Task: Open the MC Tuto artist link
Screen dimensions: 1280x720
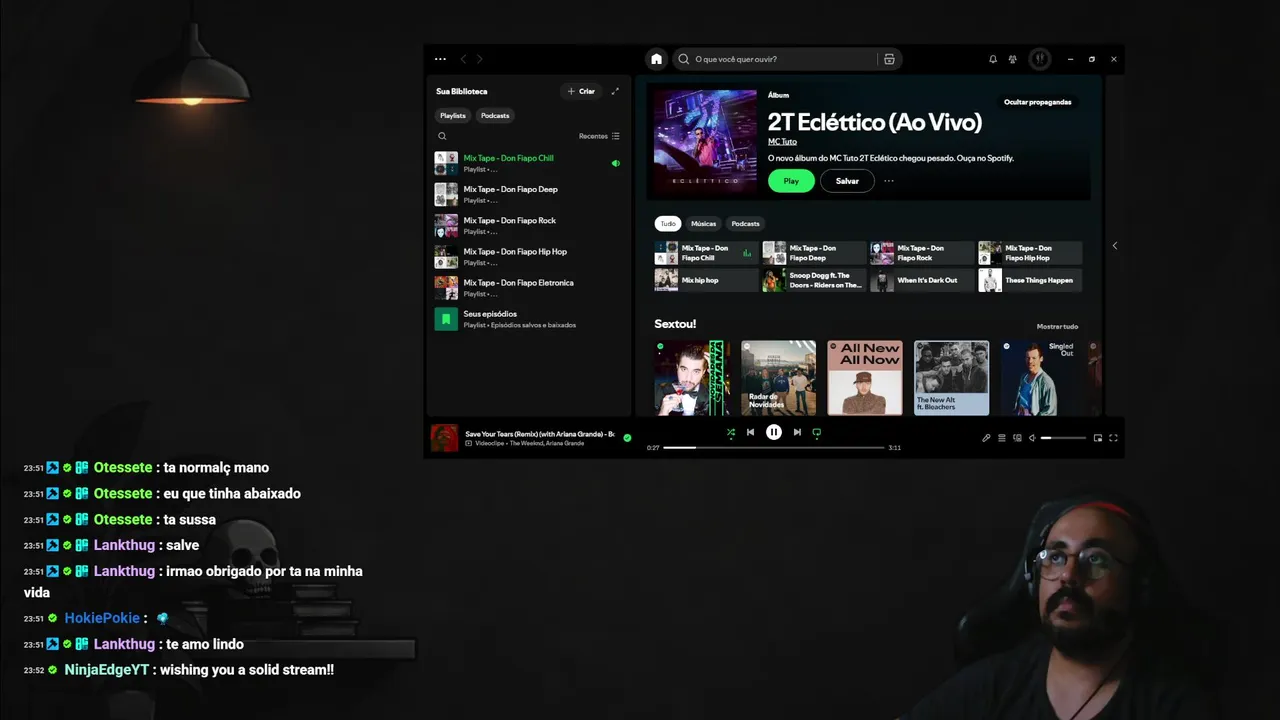Action: click(x=782, y=142)
